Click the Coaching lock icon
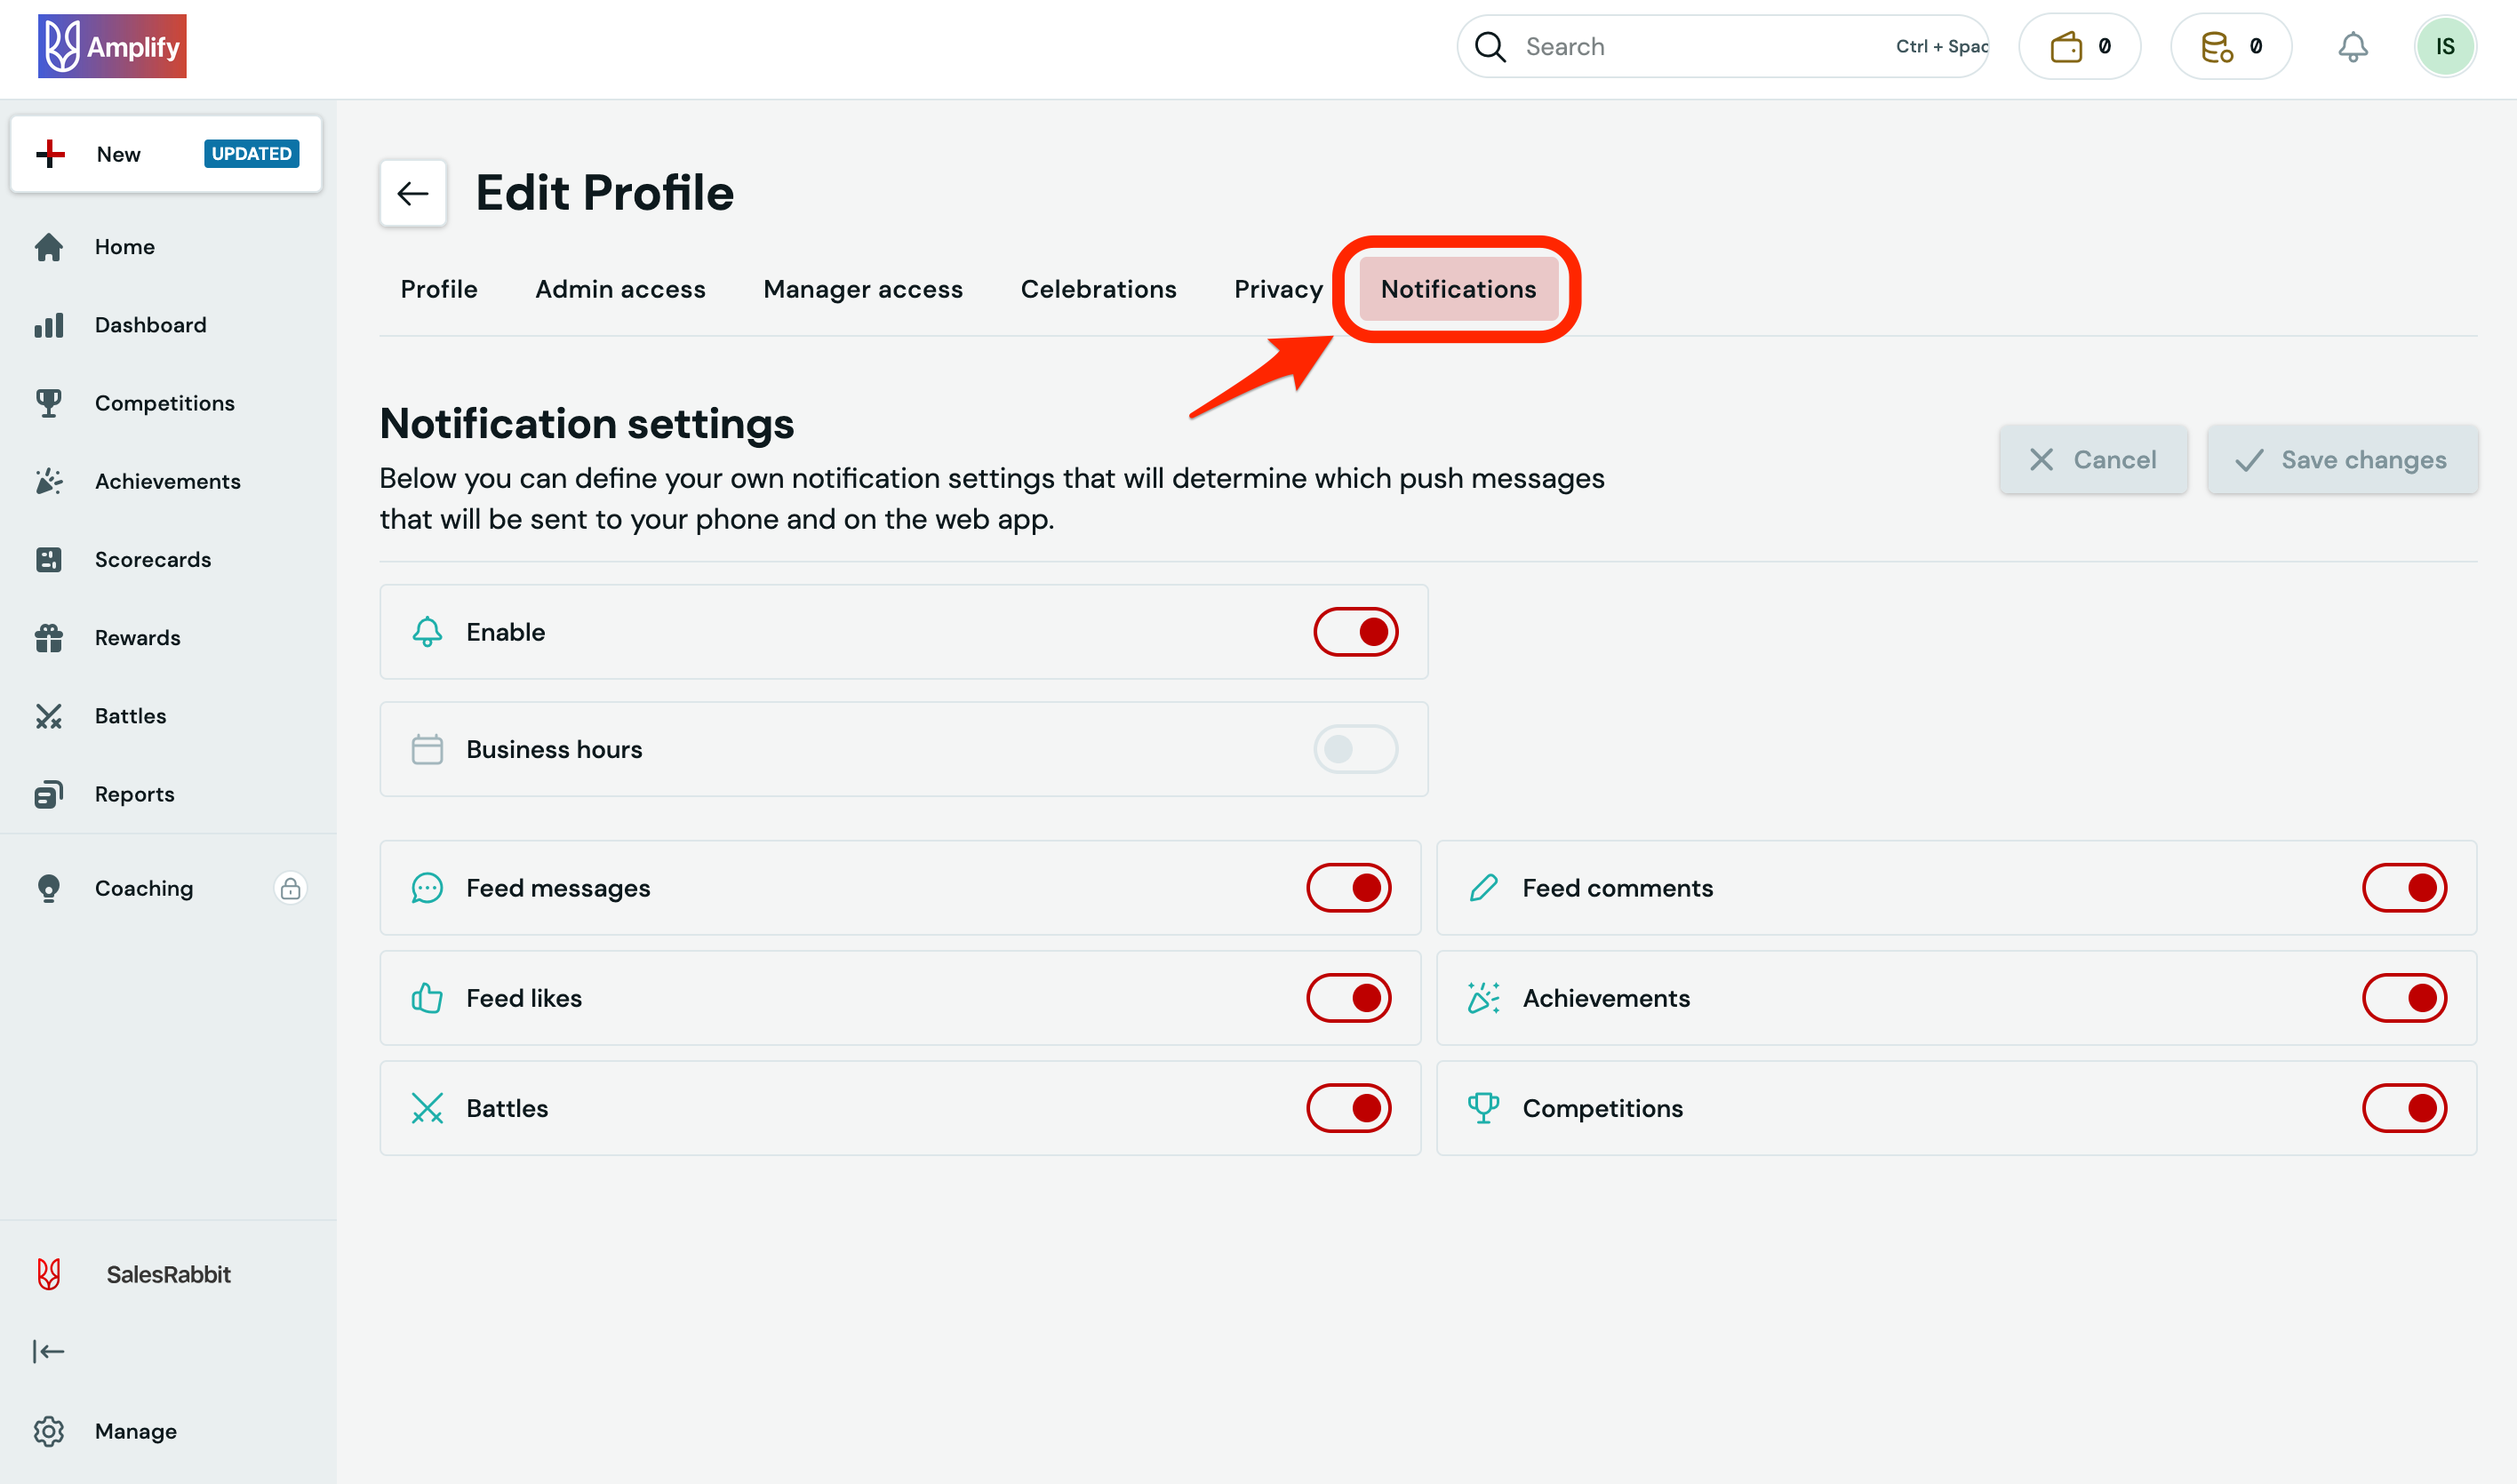 290,888
